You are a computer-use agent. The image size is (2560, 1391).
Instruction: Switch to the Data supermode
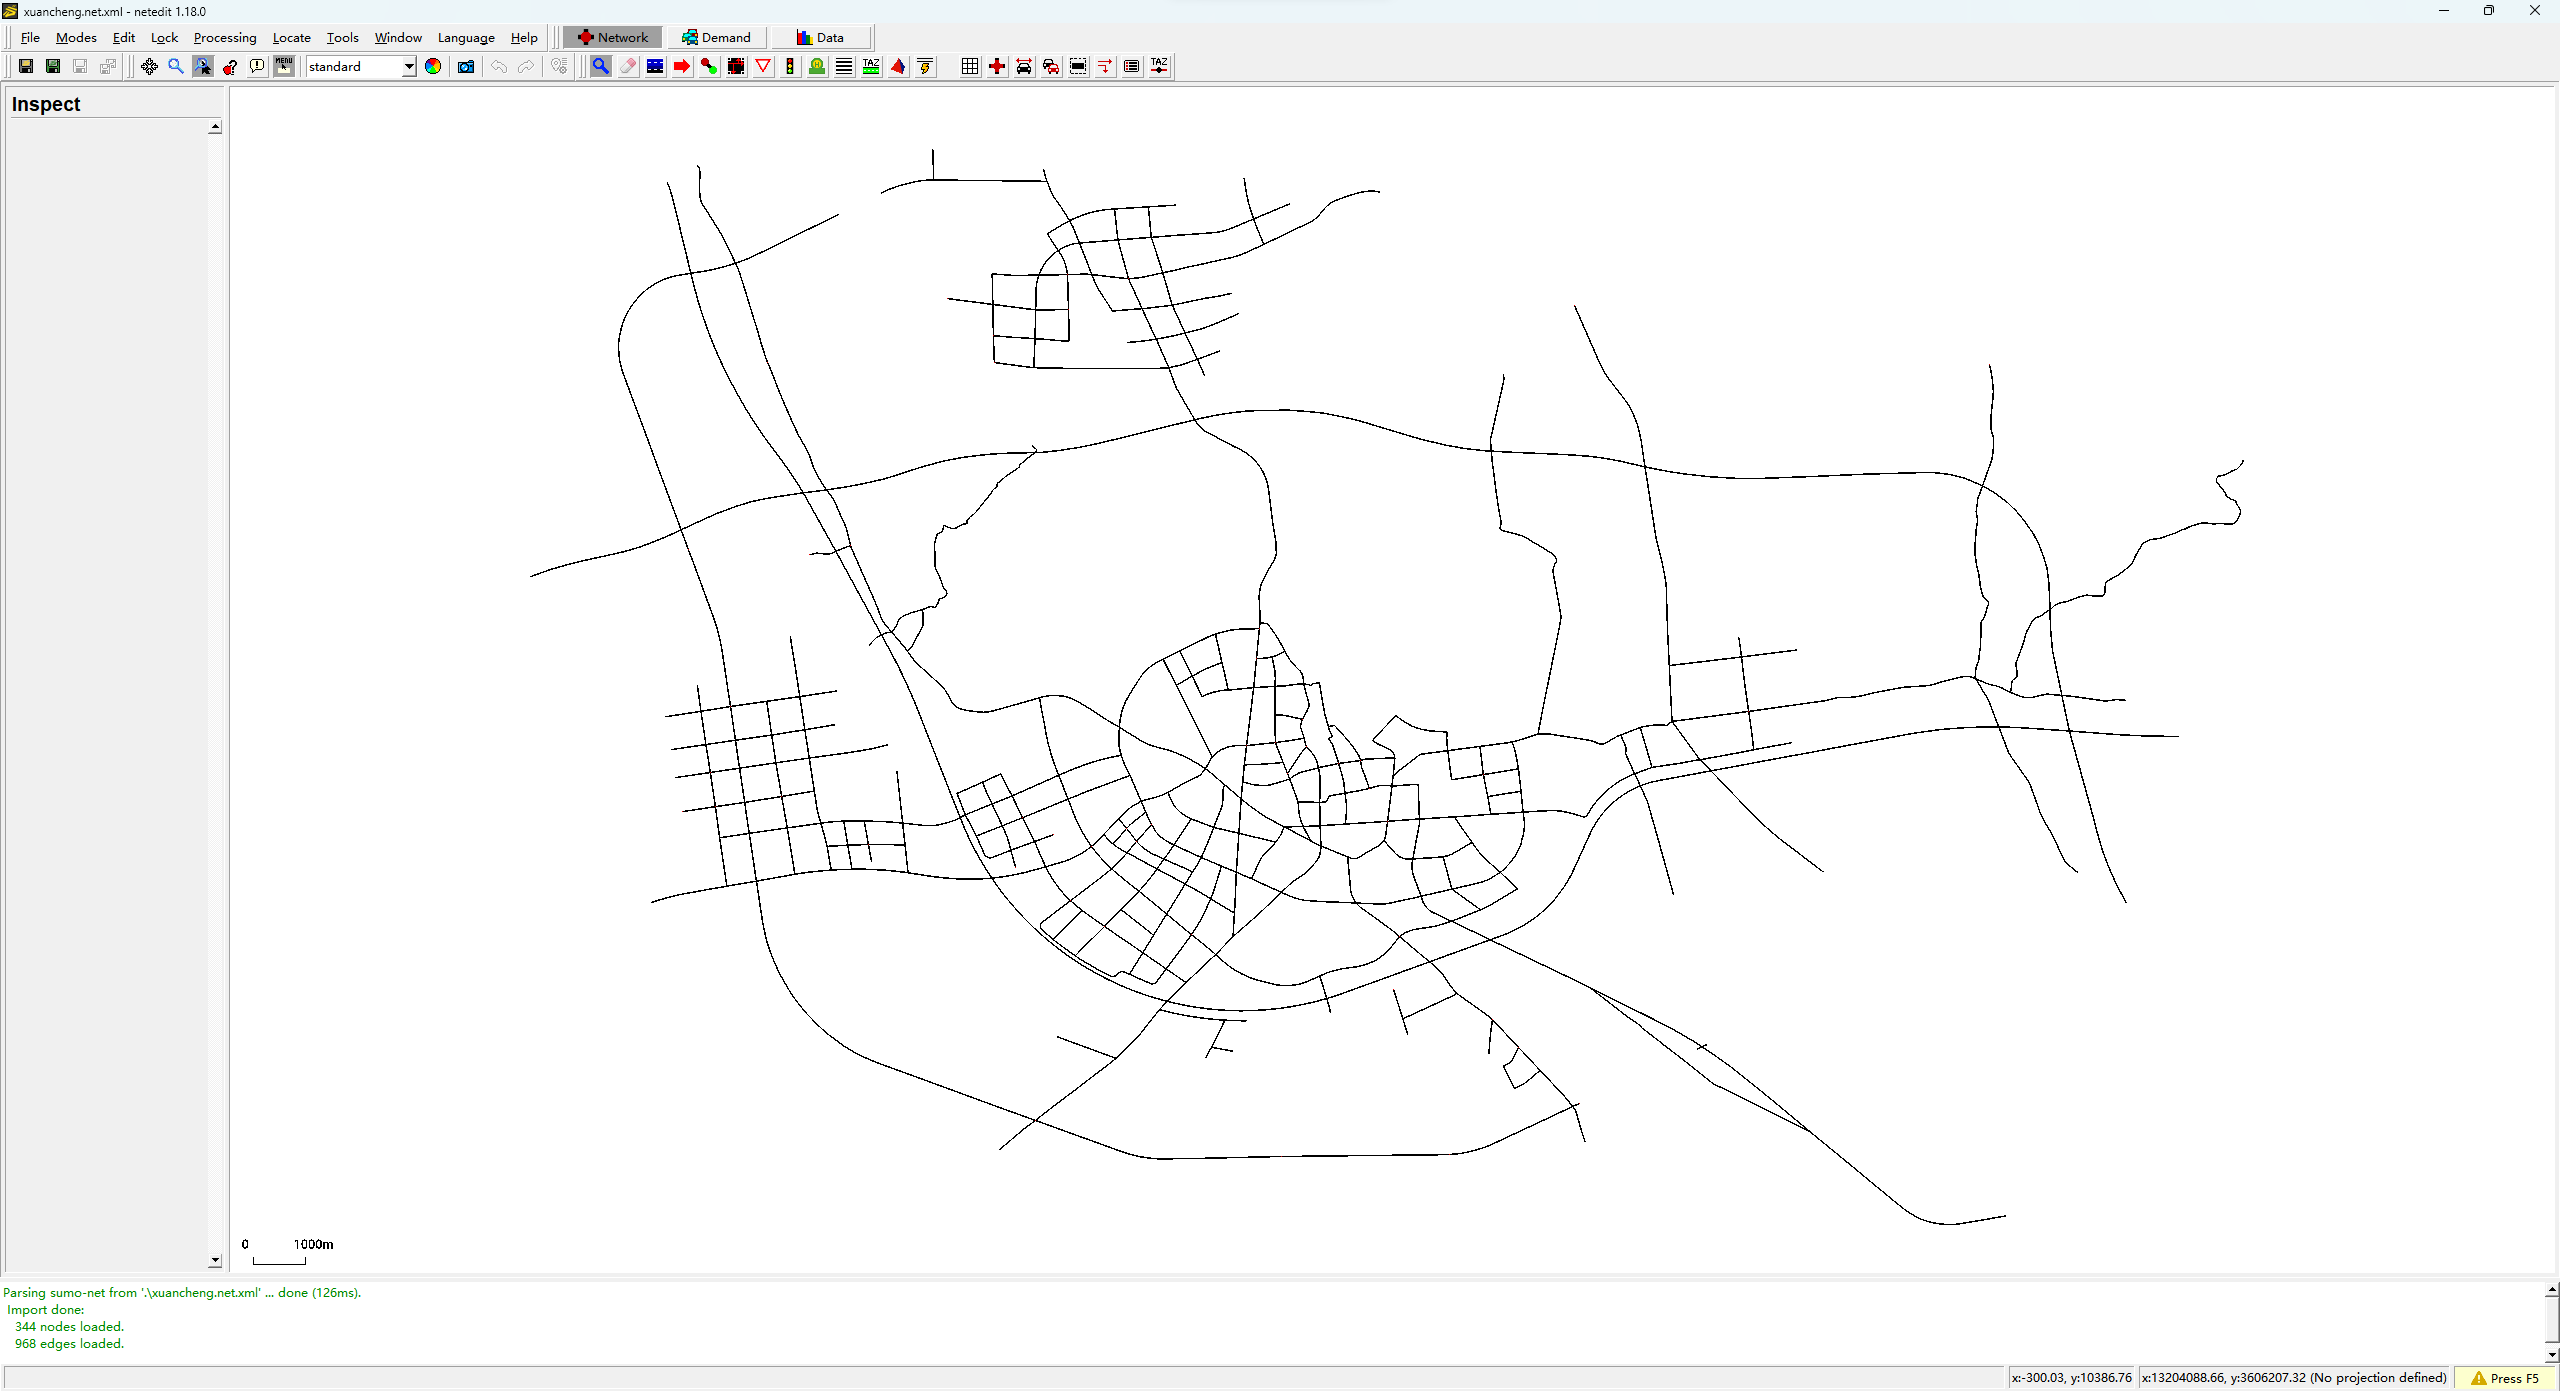click(x=820, y=38)
